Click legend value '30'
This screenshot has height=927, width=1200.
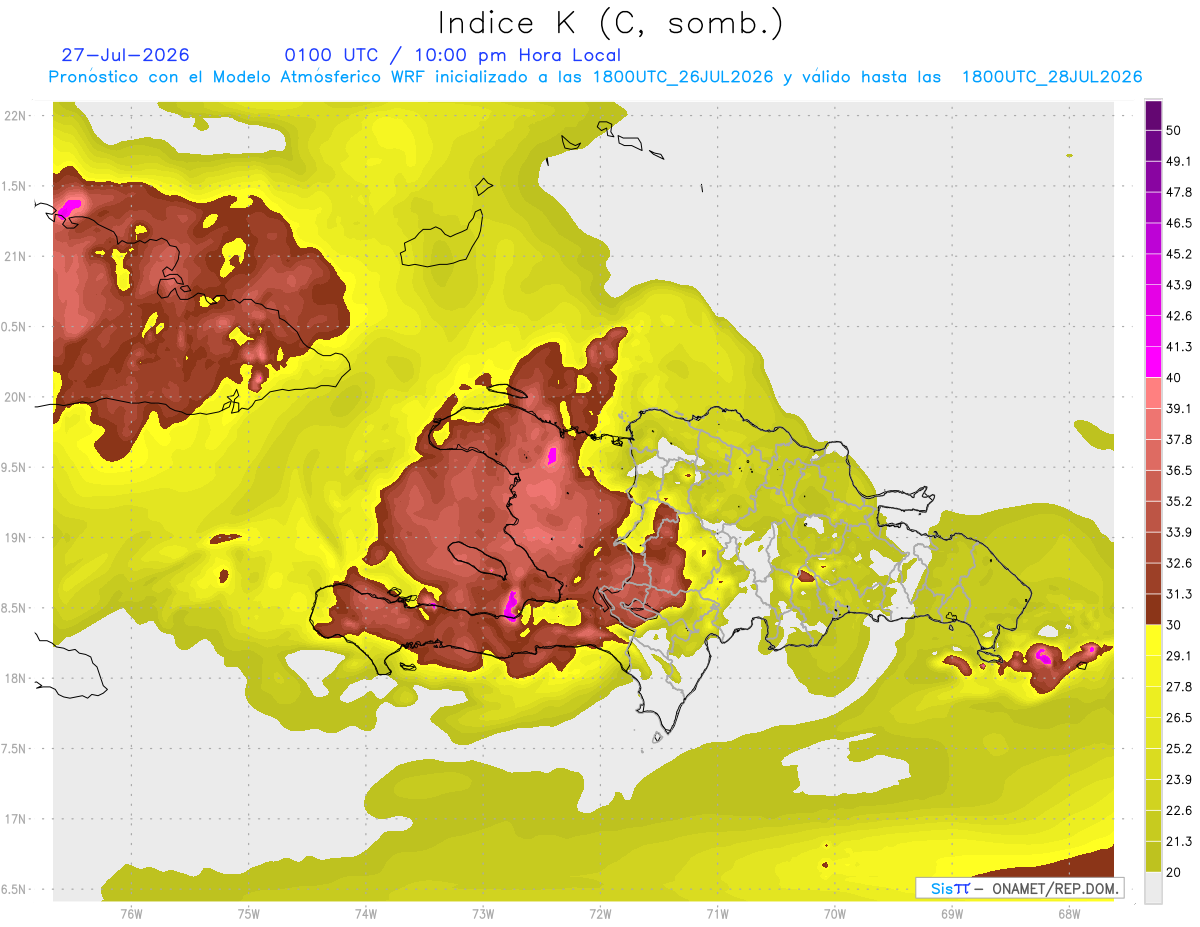1174,625
